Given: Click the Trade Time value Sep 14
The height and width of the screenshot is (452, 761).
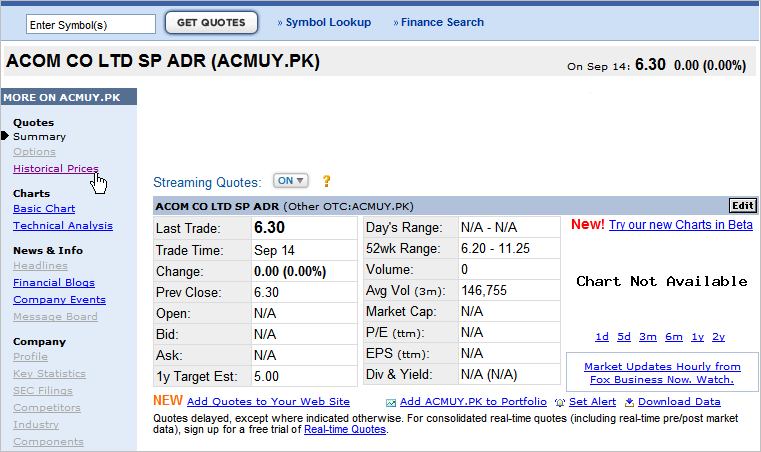Looking at the screenshot, I should [x=274, y=251].
